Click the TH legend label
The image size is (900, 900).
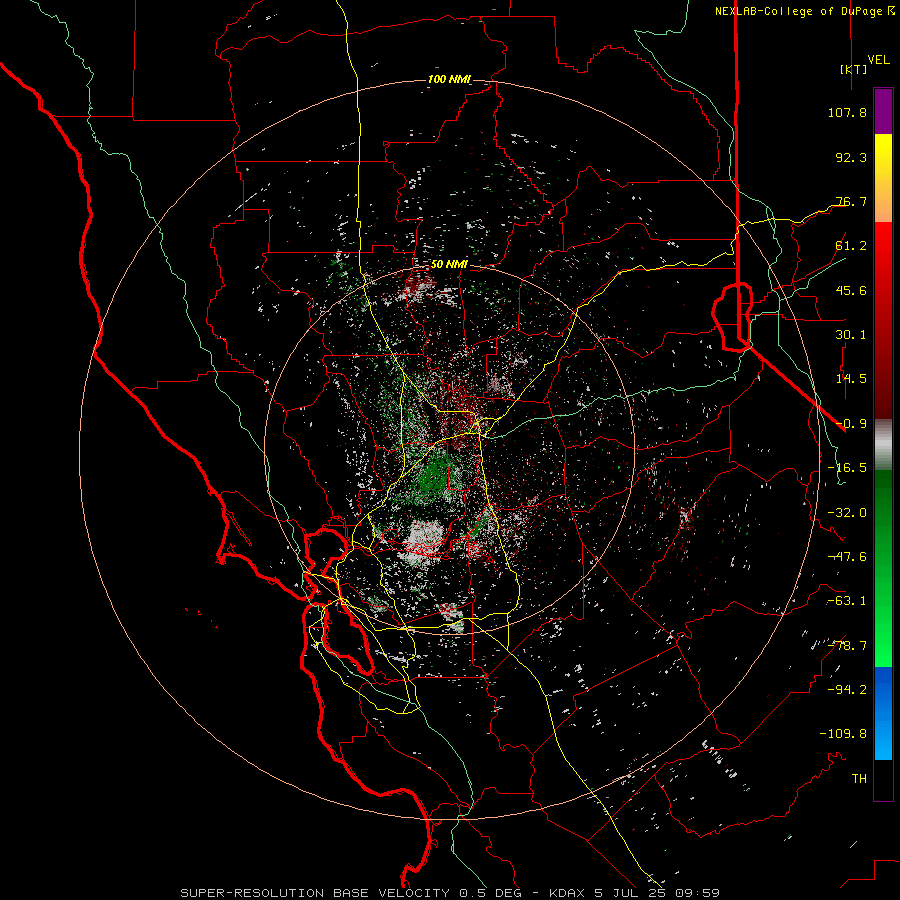pos(859,778)
